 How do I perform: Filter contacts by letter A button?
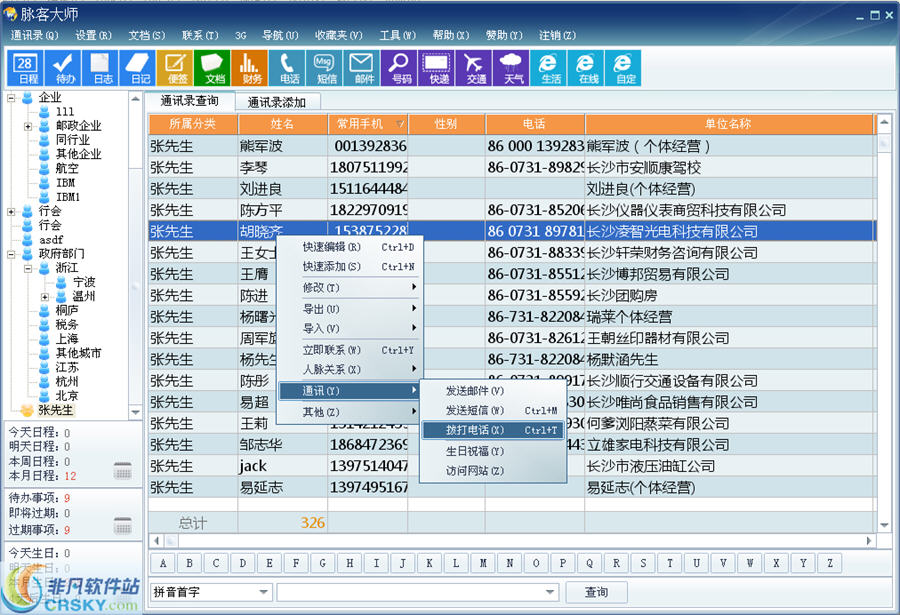pos(163,563)
